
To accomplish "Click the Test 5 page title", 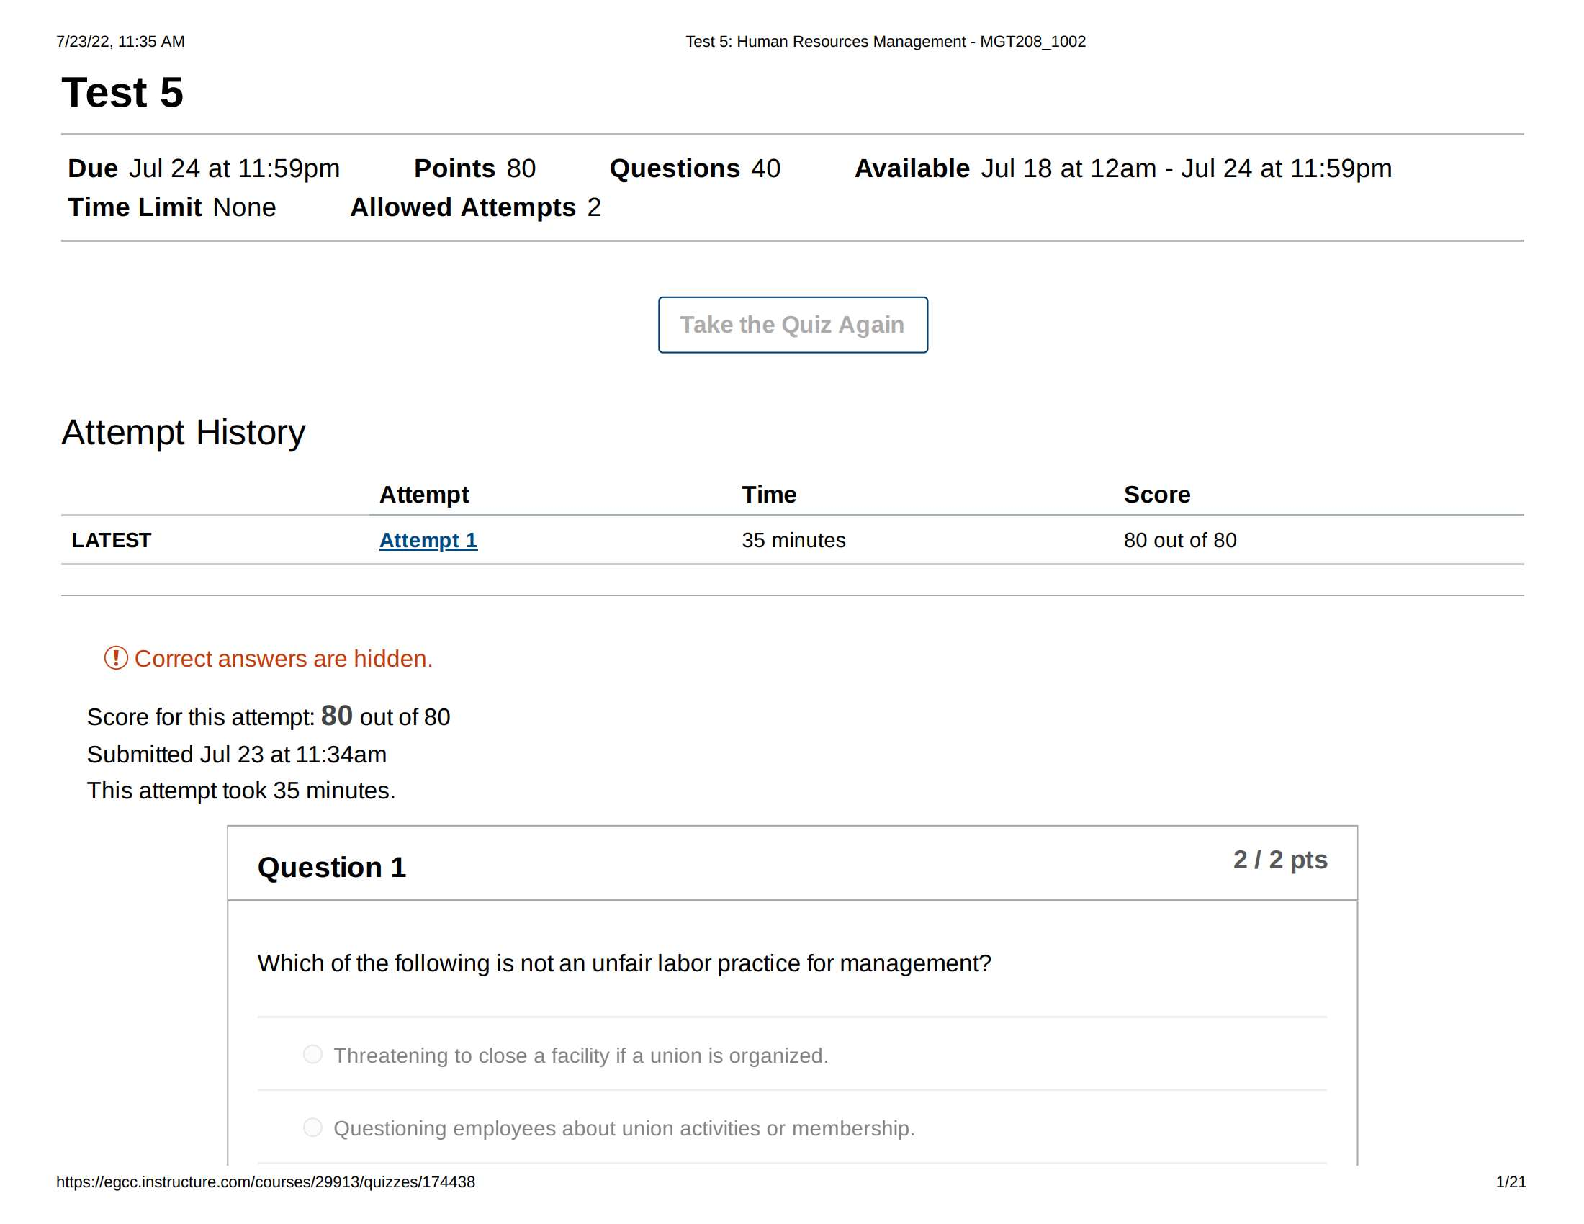I will (x=122, y=93).
